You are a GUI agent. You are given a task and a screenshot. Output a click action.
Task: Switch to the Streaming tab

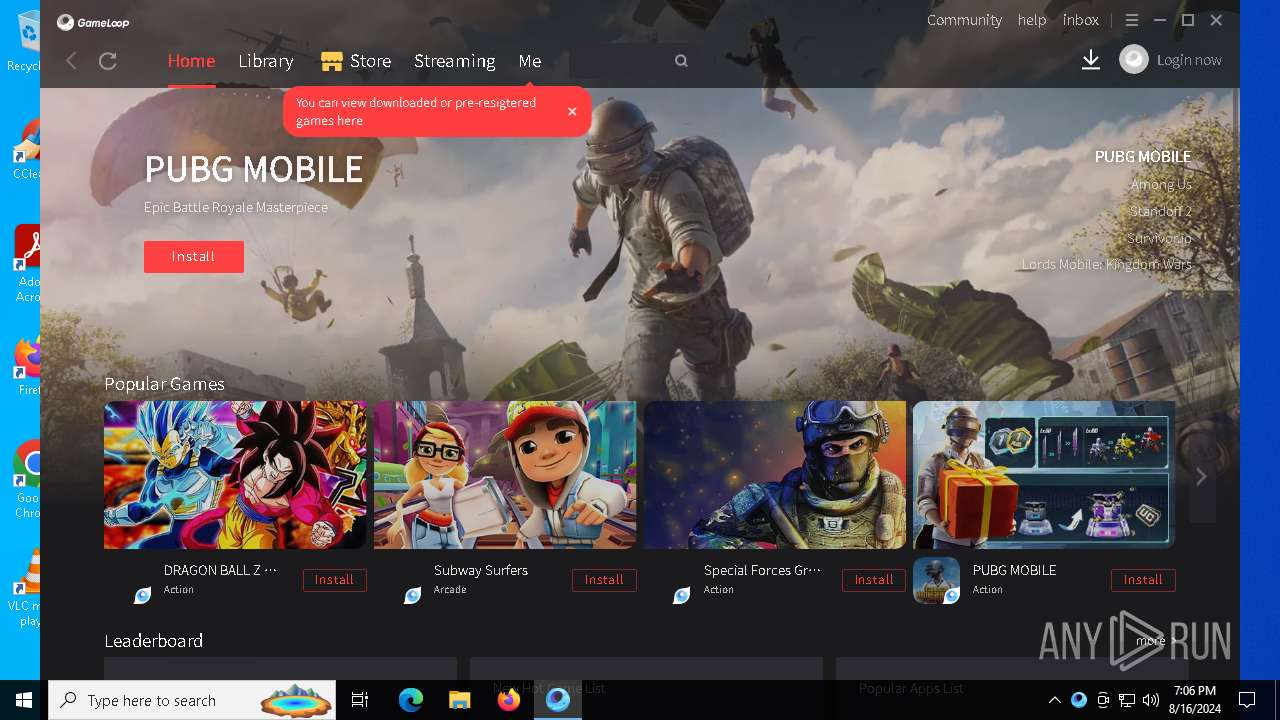455,61
